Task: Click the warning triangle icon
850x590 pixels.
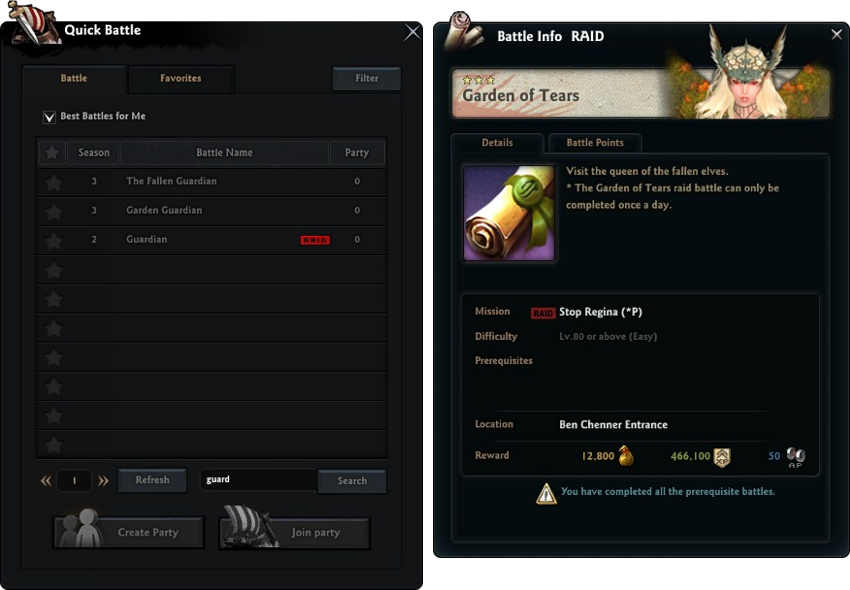Action: 546,493
